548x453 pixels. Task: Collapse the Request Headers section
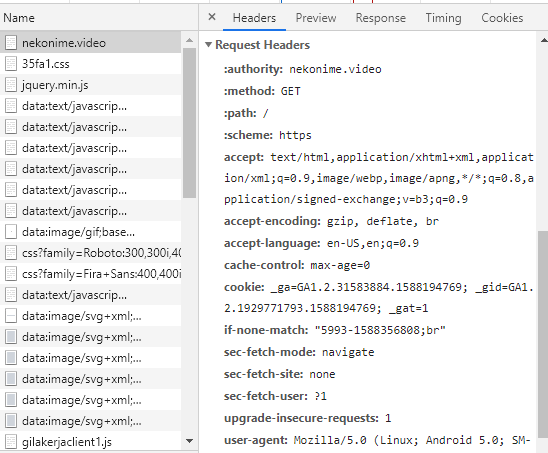[x=209, y=45]
